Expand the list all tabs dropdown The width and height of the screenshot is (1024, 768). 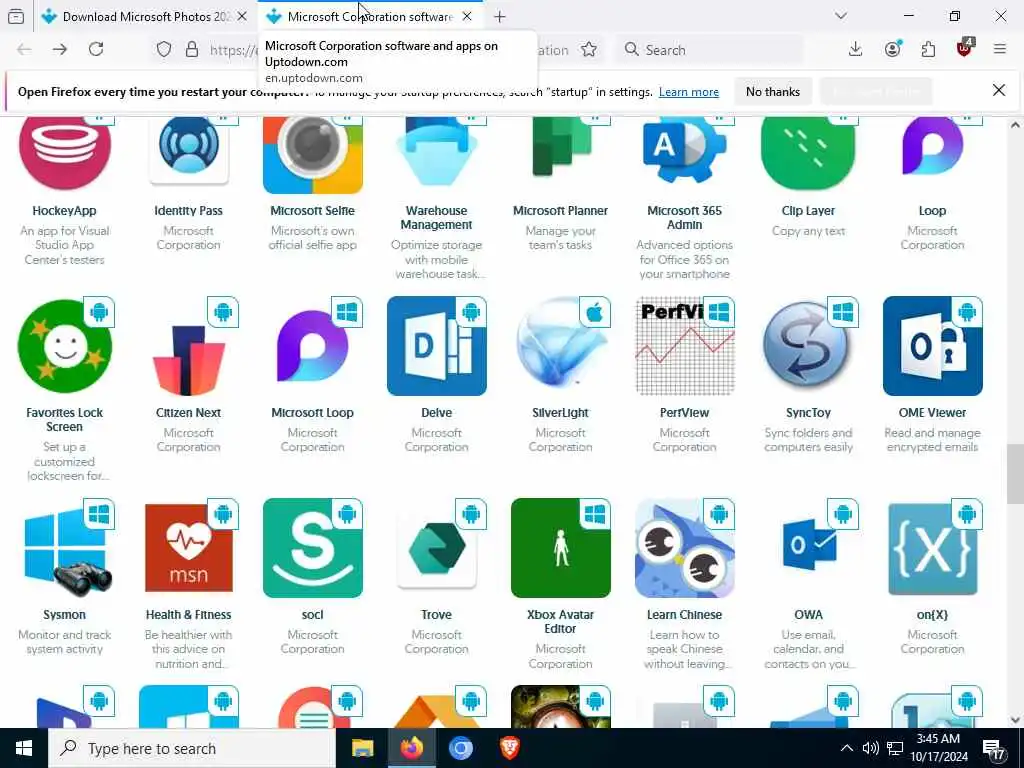point(841,16)
